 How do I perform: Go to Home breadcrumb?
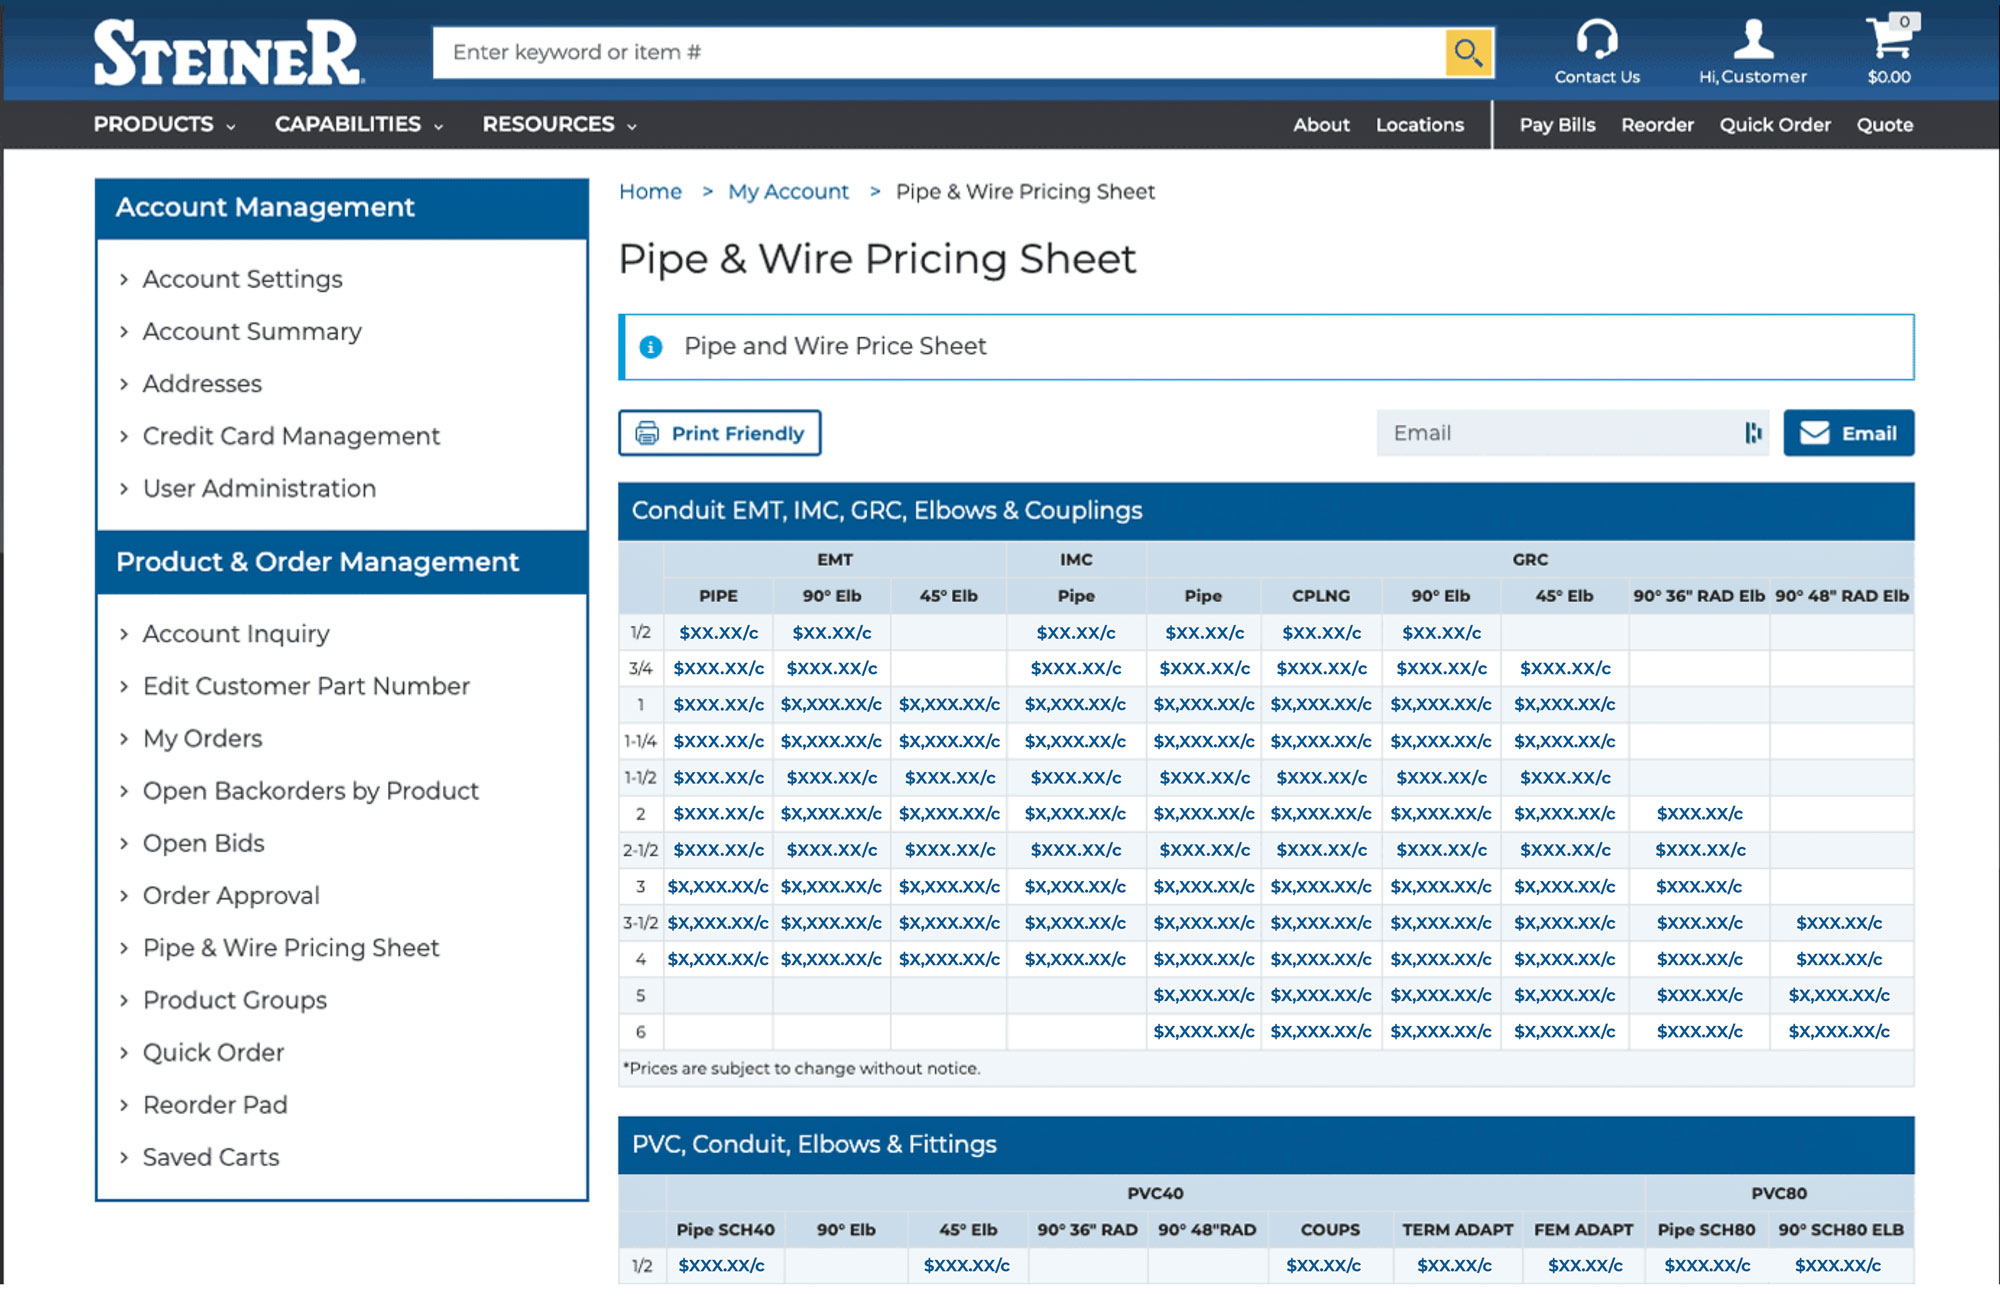(x=650, y=192)
